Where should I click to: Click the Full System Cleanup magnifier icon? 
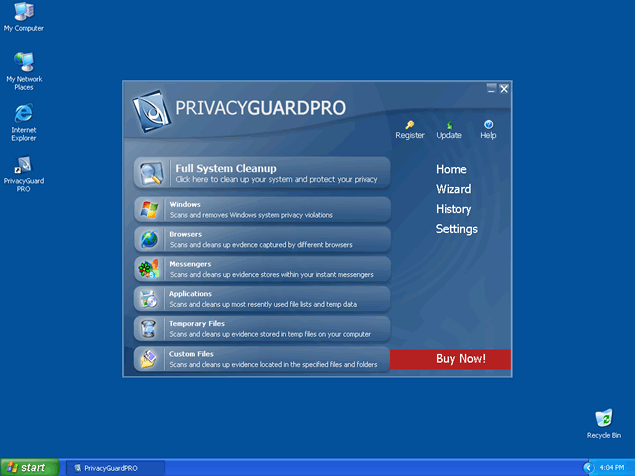(152, 173)
